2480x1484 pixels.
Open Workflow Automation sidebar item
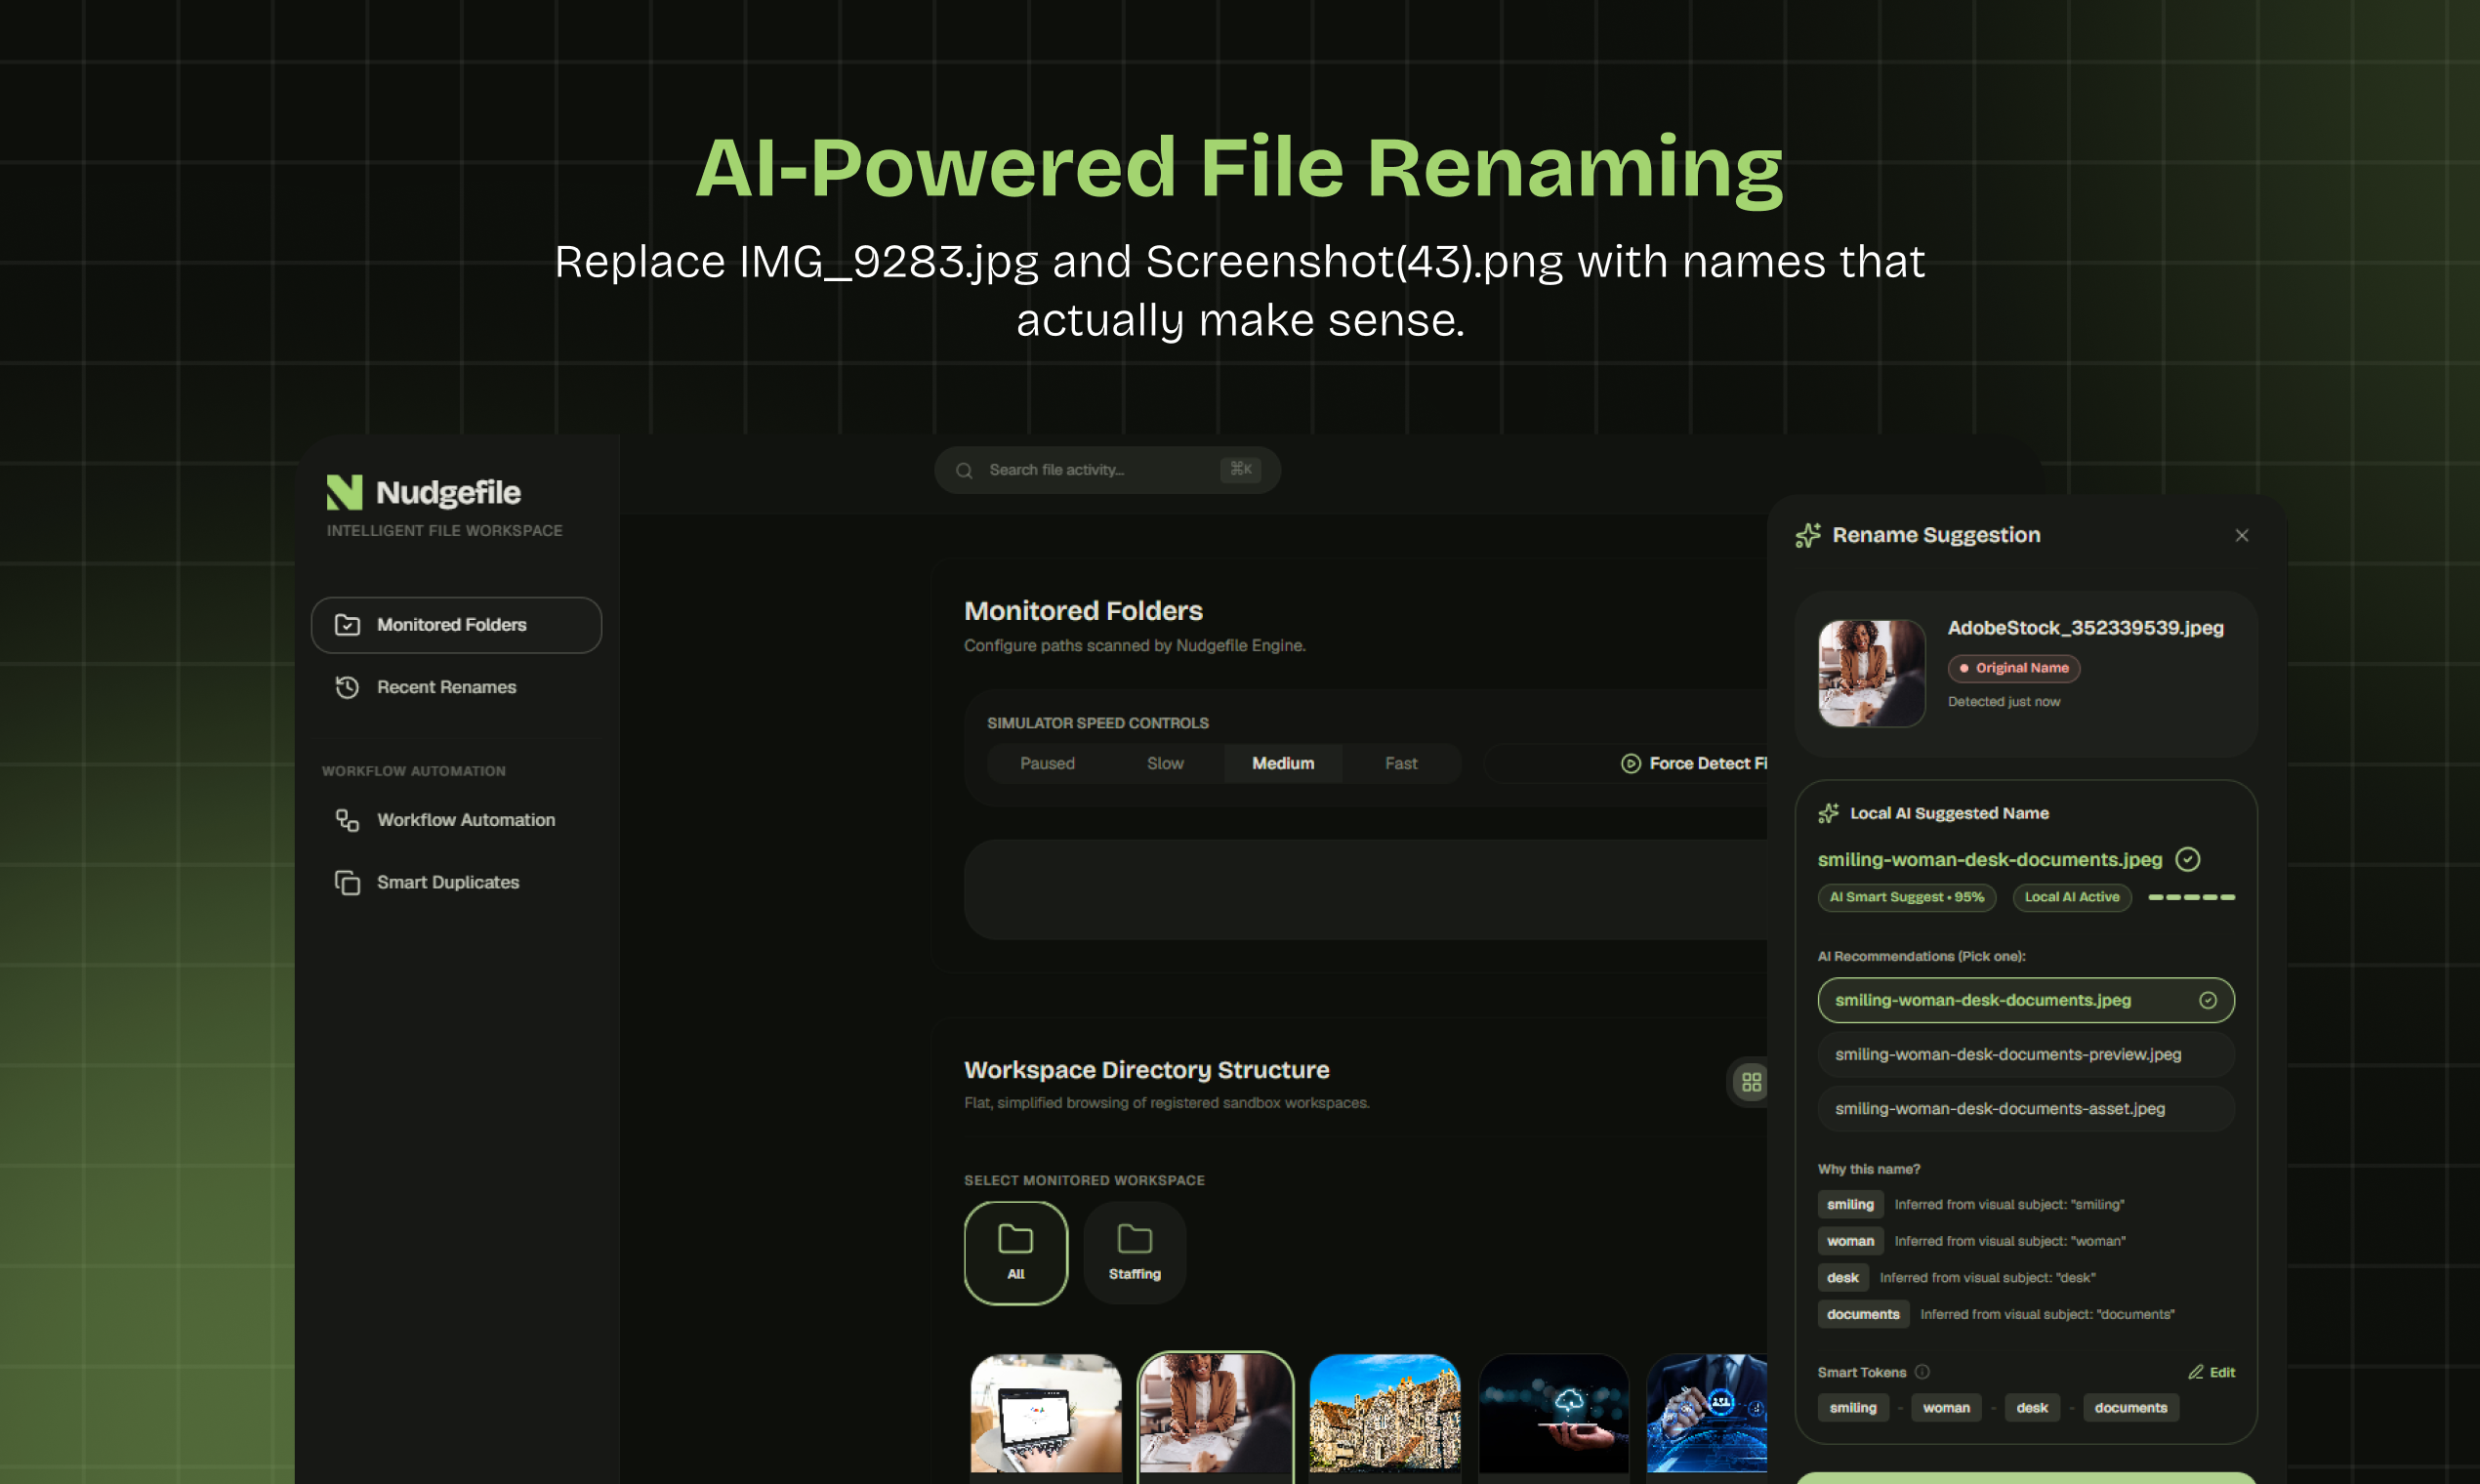pos(456,820)
